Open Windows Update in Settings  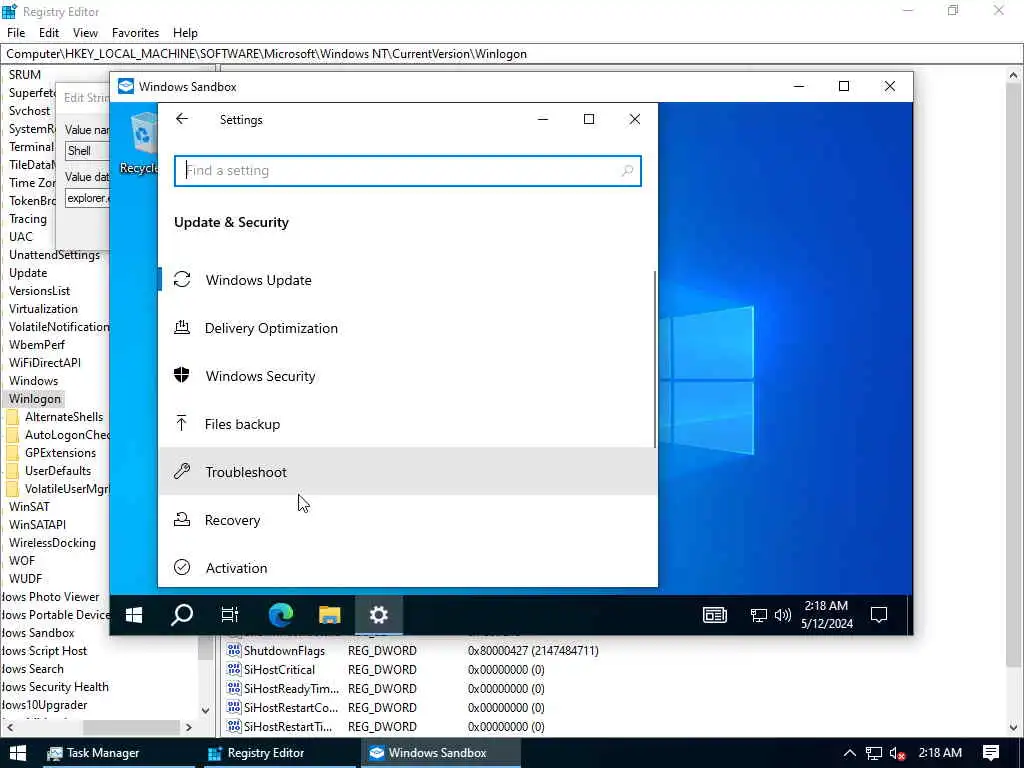pyautogui.click(x=408, y=280)
